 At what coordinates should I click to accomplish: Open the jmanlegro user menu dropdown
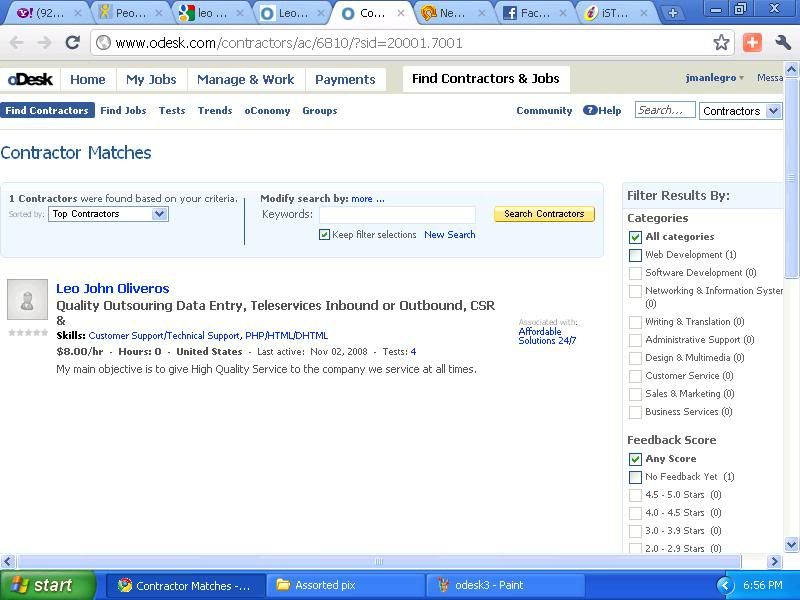click(715, 78)
